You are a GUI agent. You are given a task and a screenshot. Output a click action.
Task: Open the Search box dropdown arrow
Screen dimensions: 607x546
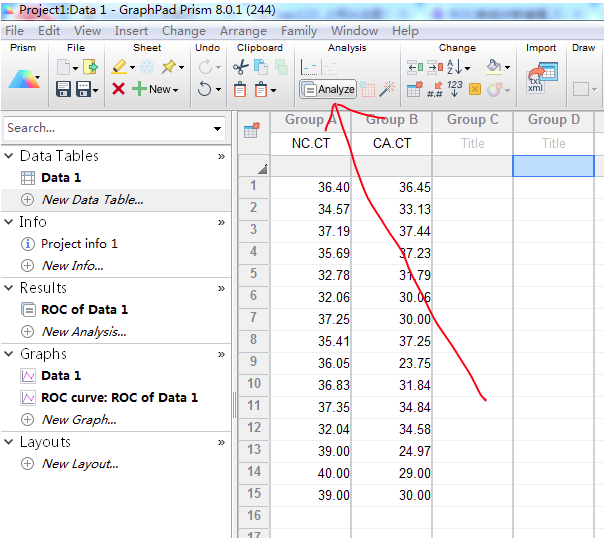coord(218,129)
